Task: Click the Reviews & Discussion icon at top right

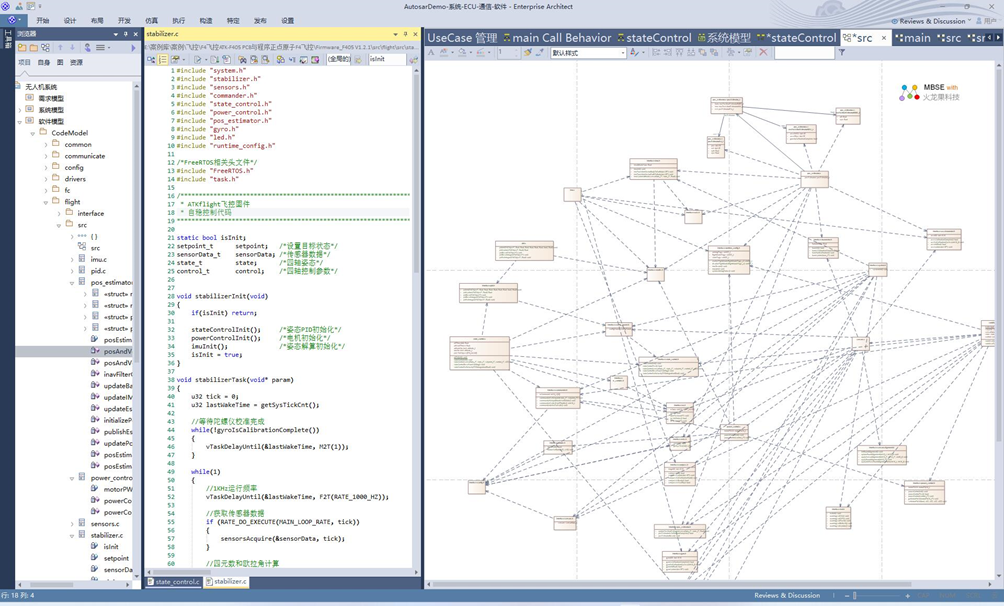Action: coord(895,21)
